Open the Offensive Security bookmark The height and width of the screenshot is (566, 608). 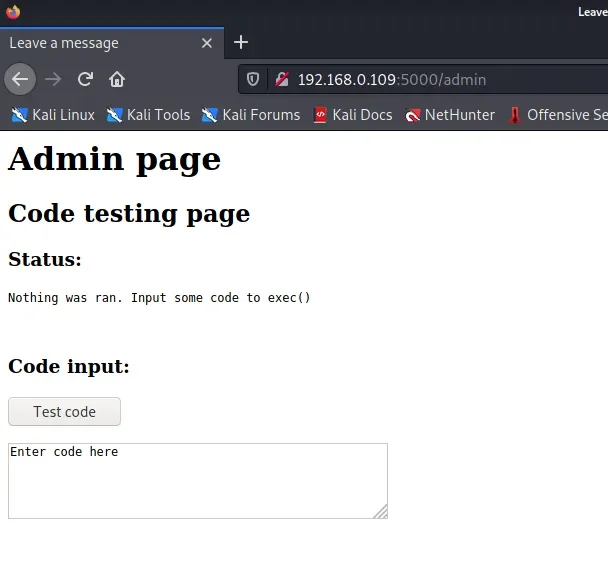(x=558, y=115)
